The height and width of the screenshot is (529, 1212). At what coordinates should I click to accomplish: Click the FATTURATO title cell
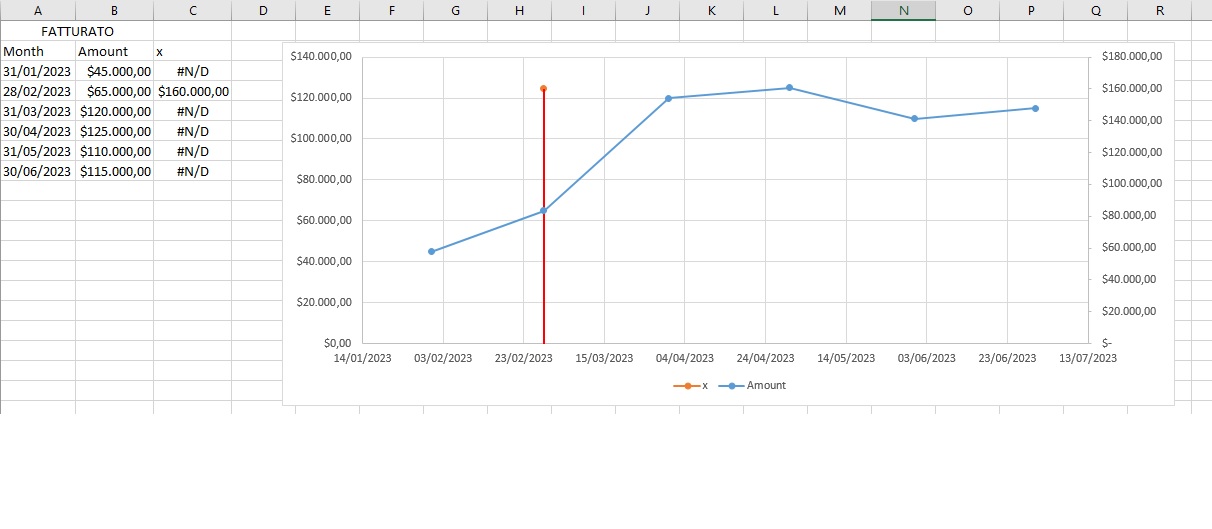point(77,31)
